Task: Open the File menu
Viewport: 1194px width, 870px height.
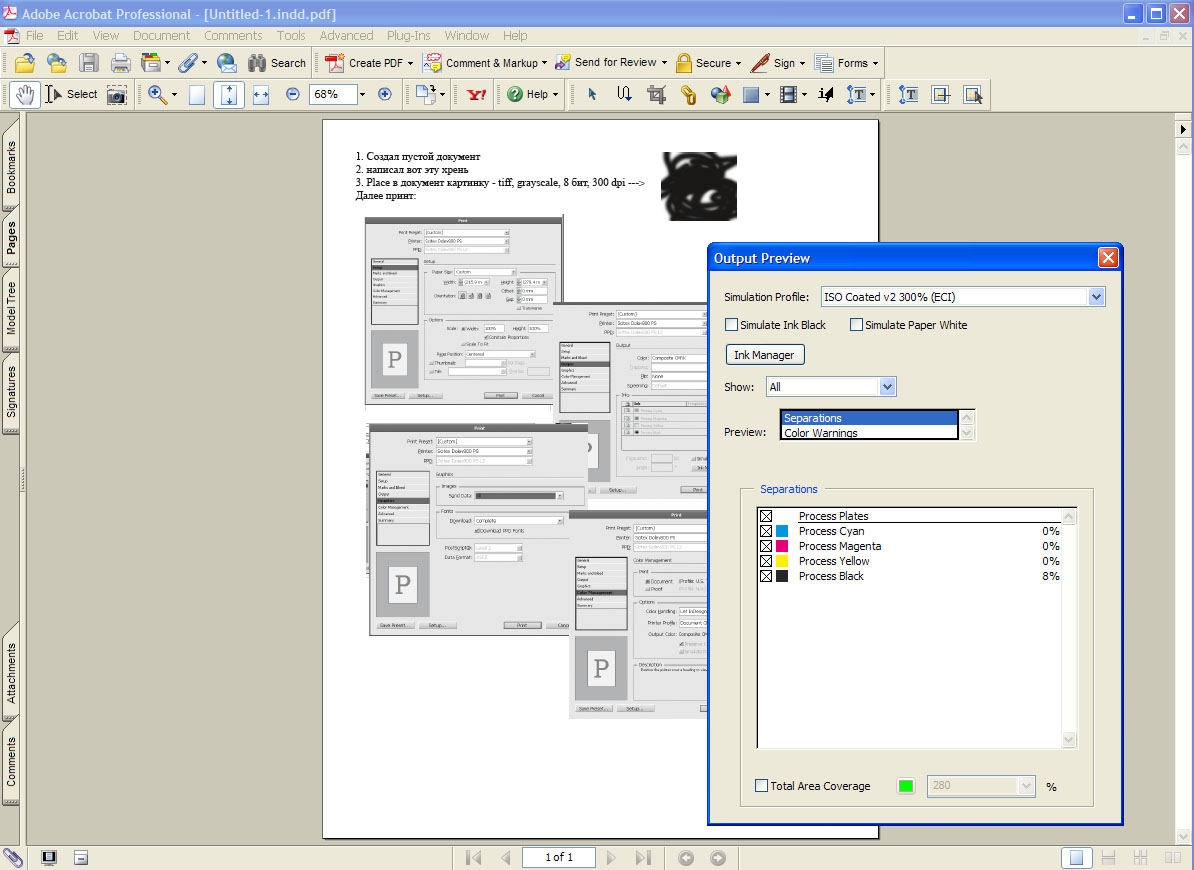Action: click(34, 36)
